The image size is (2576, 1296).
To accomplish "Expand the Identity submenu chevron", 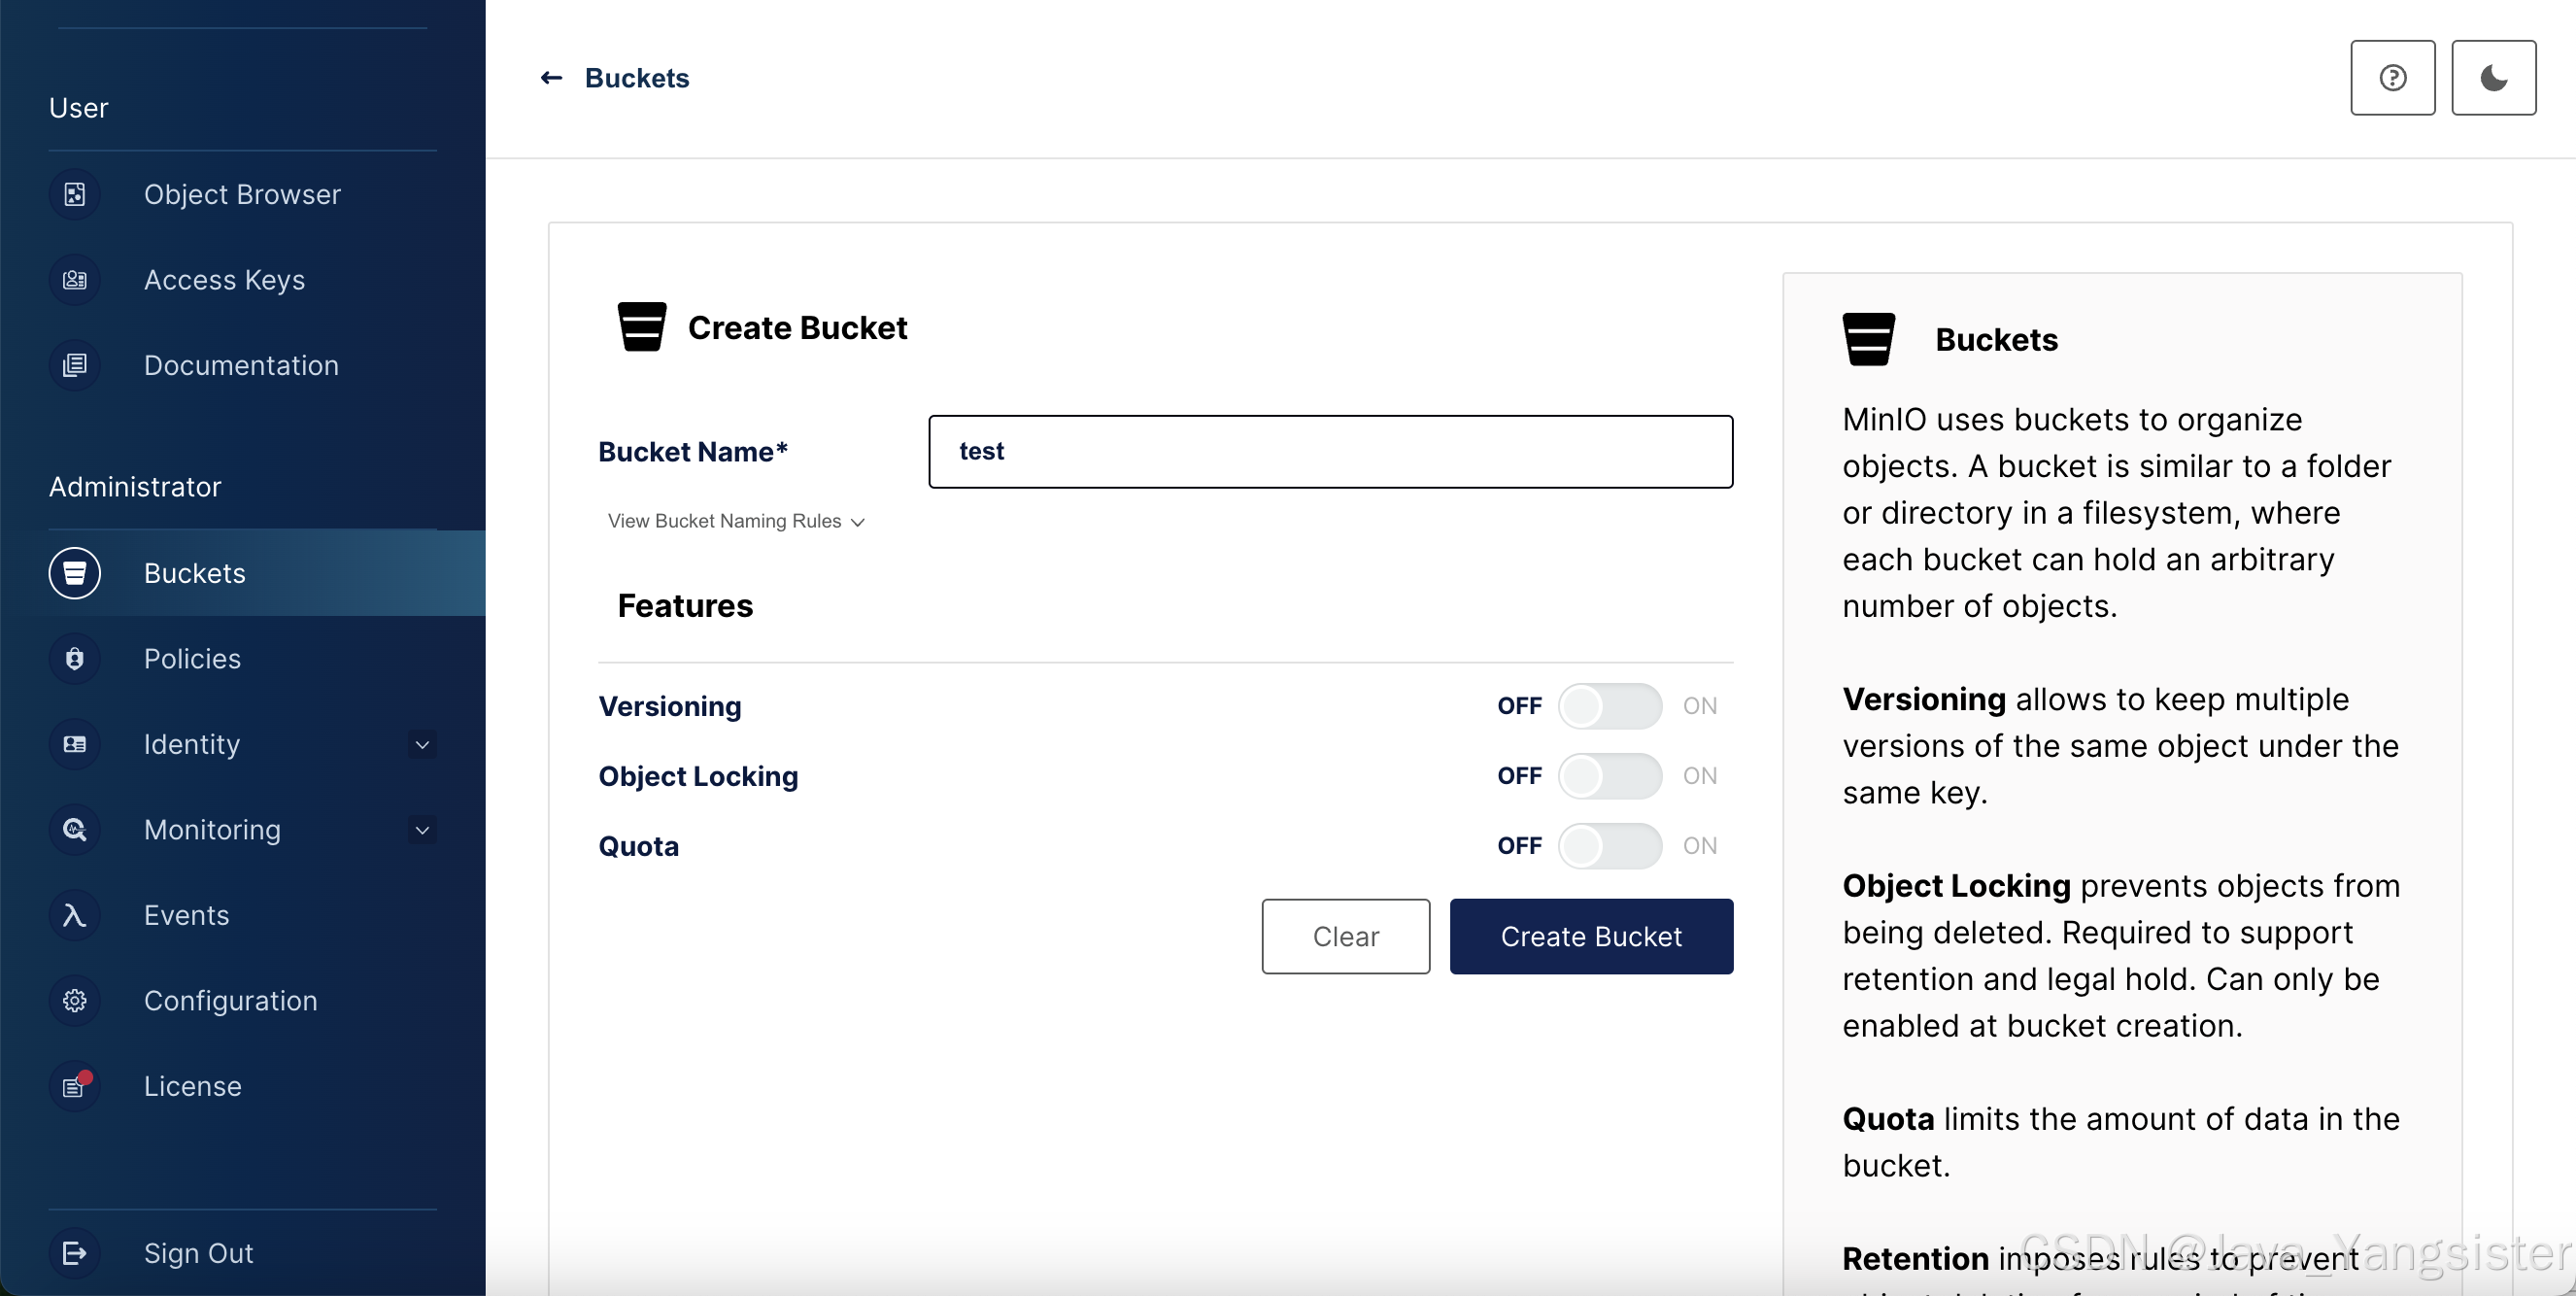I will 422,744.
